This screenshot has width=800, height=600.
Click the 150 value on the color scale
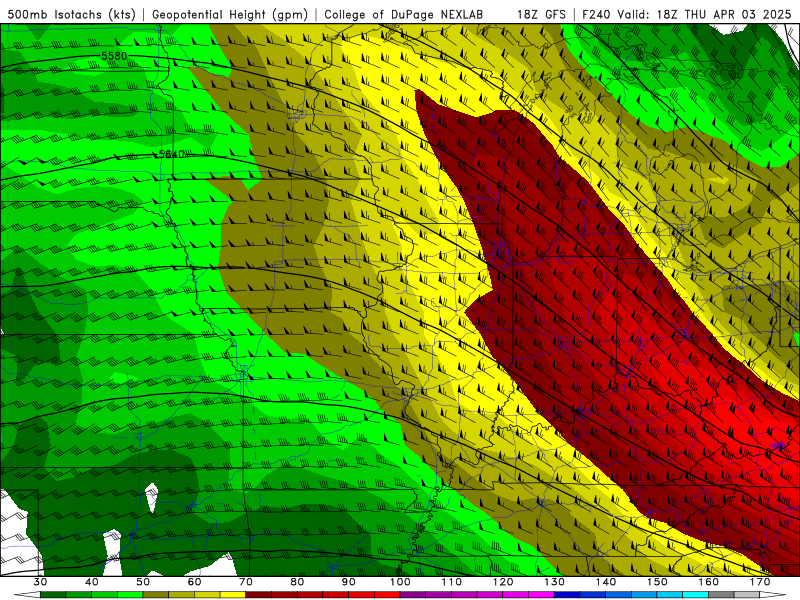click(x=658, y=582)
